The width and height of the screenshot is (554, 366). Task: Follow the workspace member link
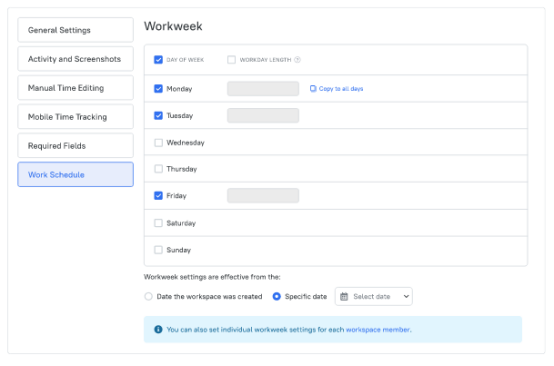coord(378,330)
